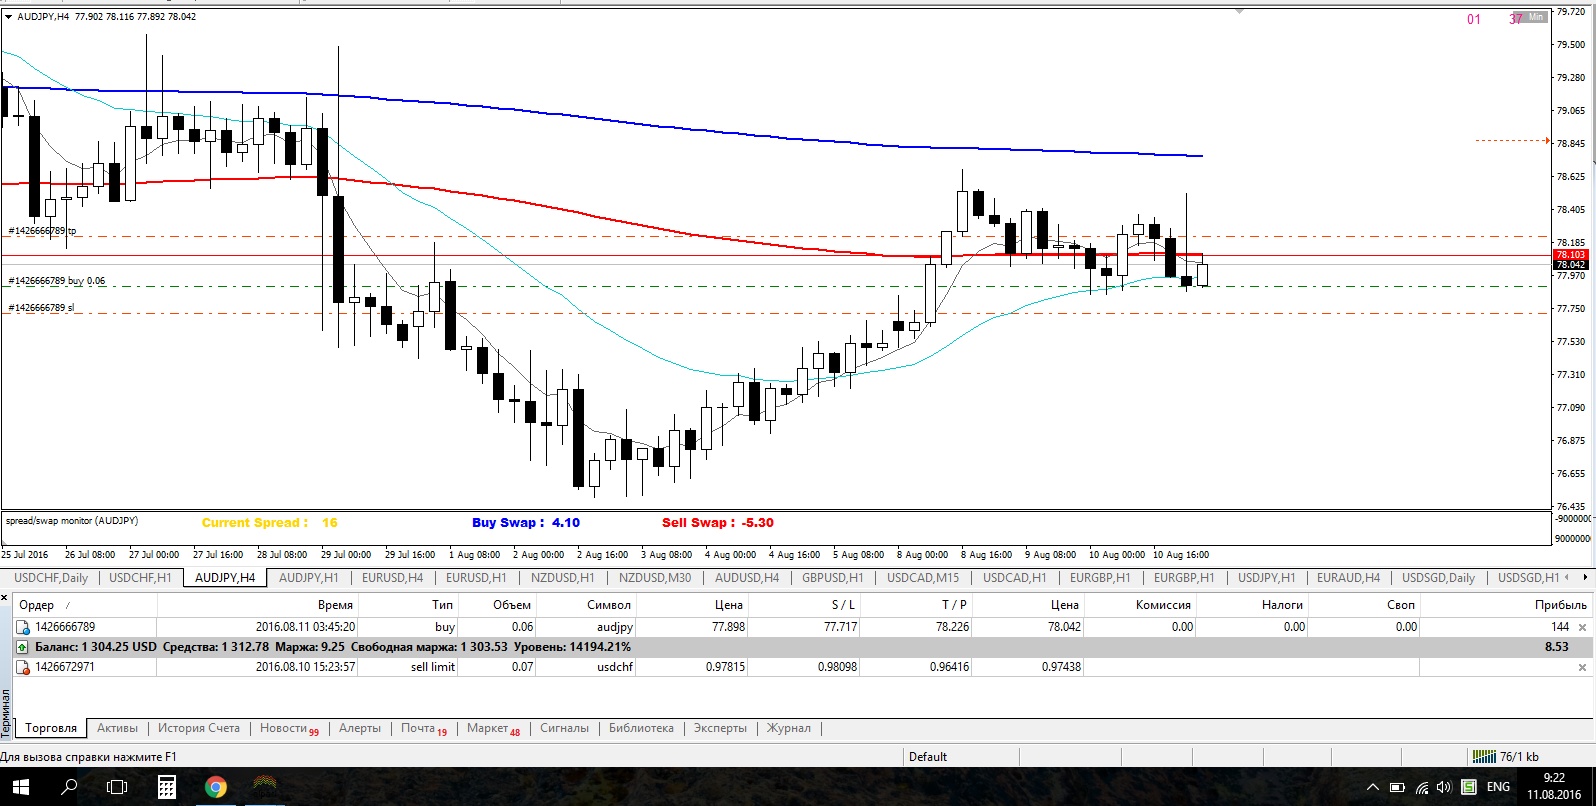Viewport: 1596px width, 806px height.
Task: Select the GBPUSD,H1 chart tab
Action: (832, 578)
